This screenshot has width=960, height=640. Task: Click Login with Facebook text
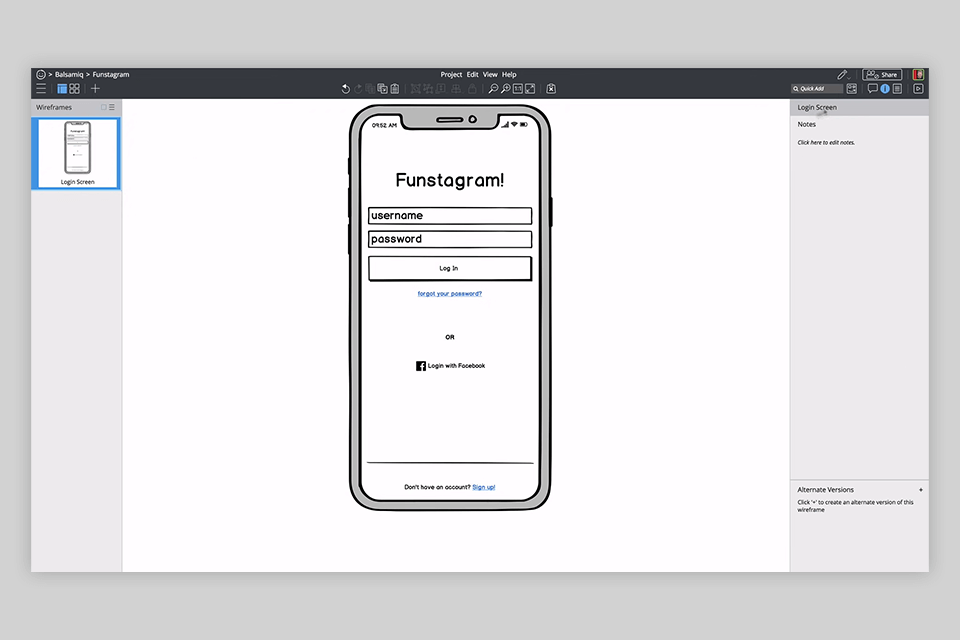tap(456, 366)
